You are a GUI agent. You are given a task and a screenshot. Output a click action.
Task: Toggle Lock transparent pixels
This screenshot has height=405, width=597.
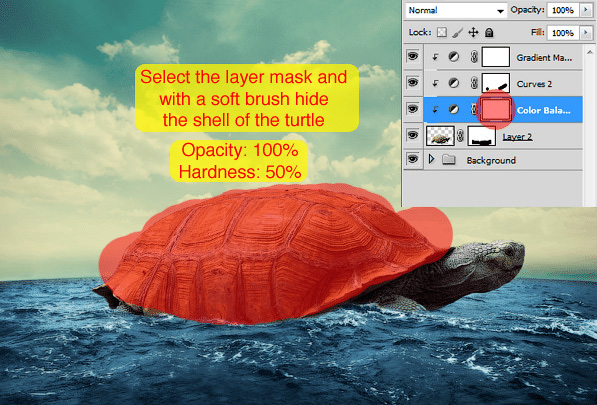[x=442, y=32]
